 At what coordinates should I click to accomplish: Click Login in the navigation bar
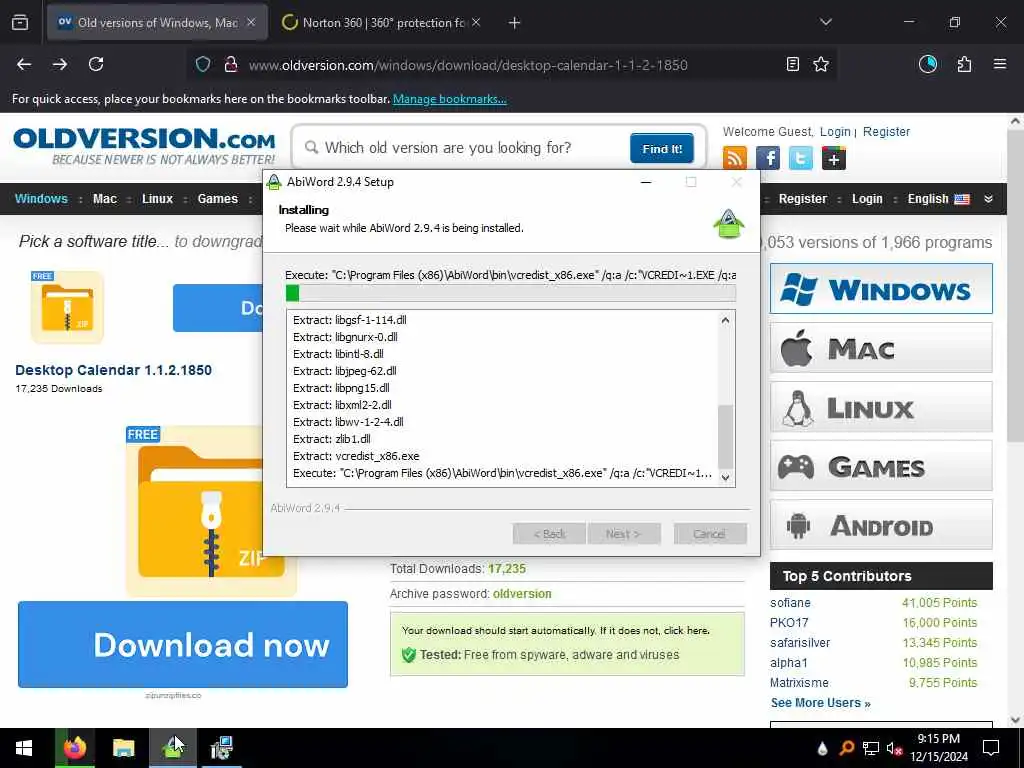[x=867, y=199]
